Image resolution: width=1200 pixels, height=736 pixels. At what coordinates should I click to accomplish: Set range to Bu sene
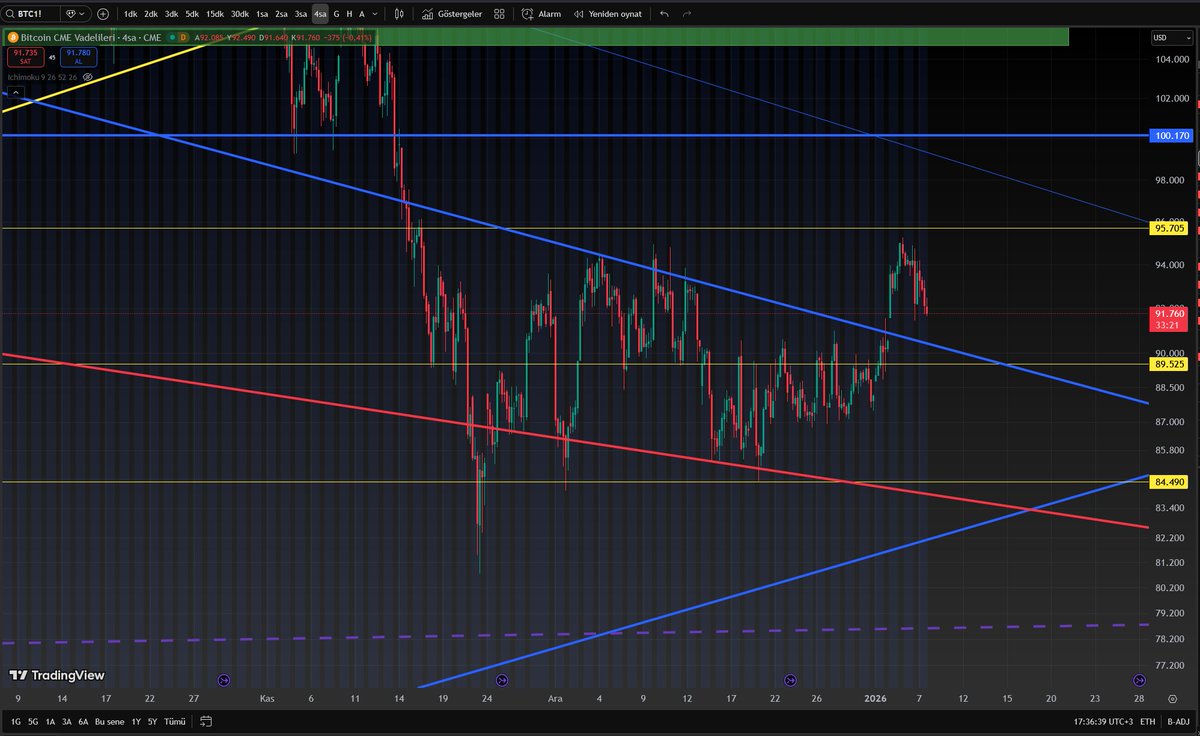tap(110, 721)
